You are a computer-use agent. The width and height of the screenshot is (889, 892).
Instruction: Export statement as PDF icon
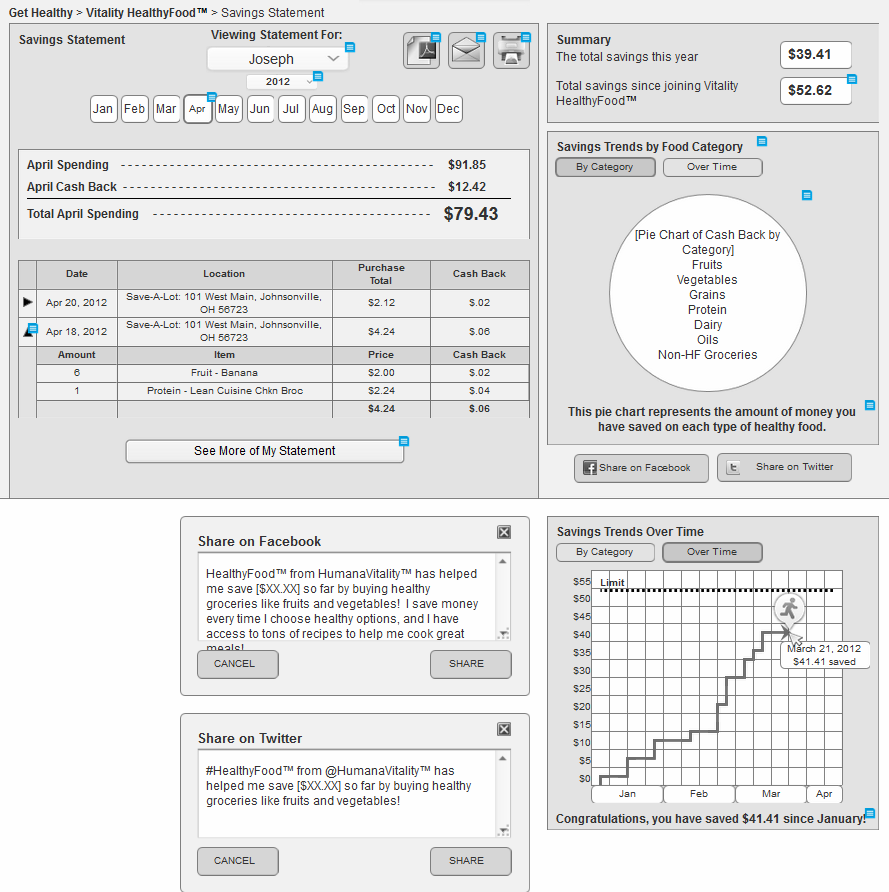(421, 51)
